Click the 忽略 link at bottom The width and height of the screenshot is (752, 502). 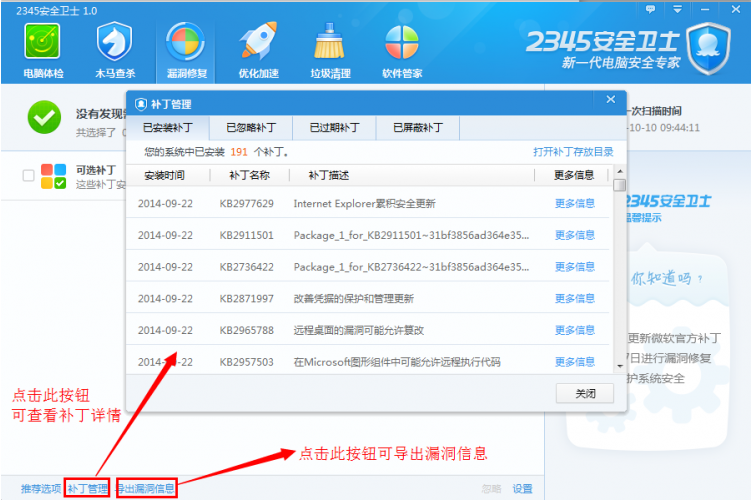point(491,488)
